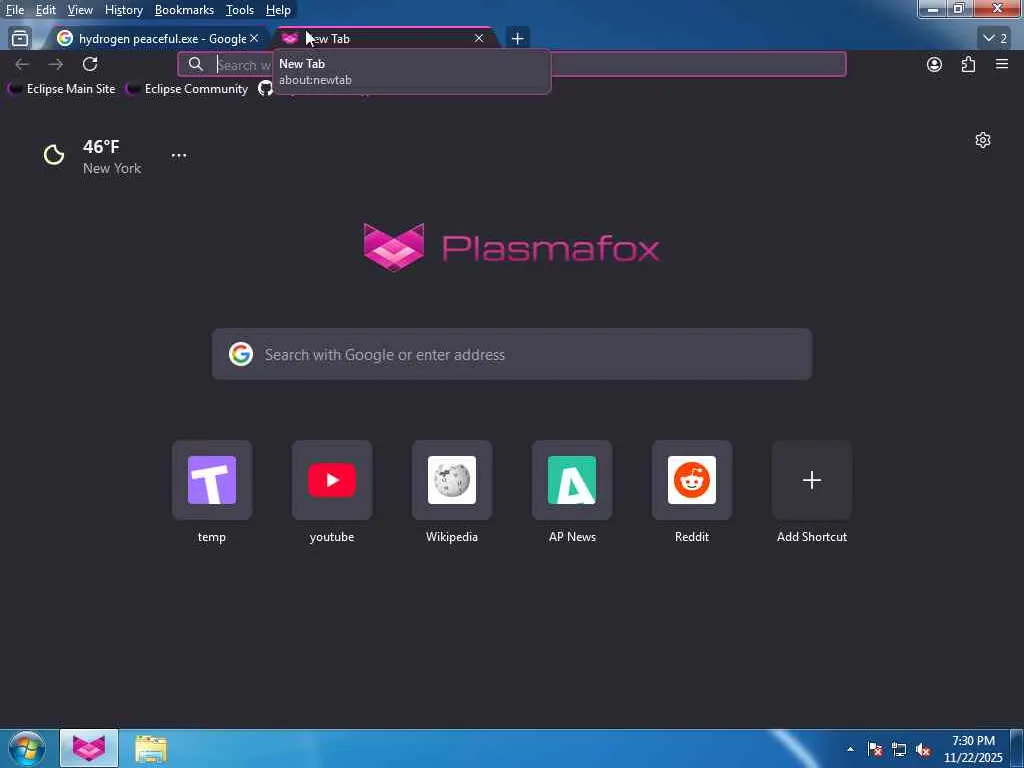The image size is (1024, 768).
Task: Click the URL address bar field
Action: click(511, 64)
